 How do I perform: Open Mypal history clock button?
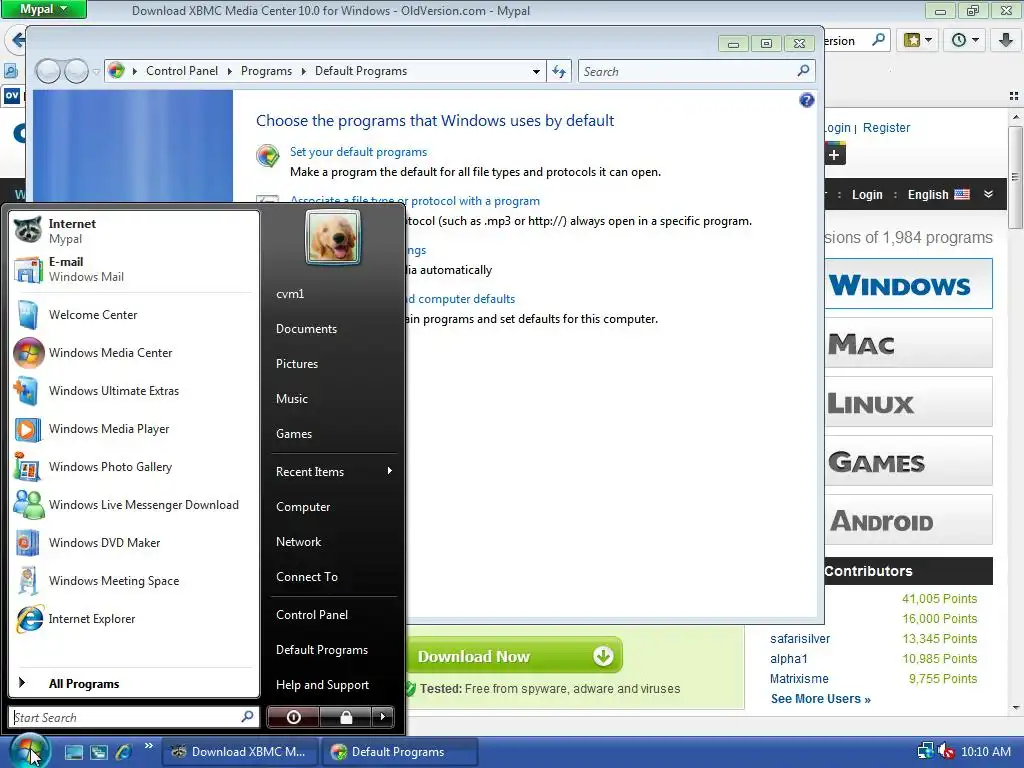click(x=965, y=40)
